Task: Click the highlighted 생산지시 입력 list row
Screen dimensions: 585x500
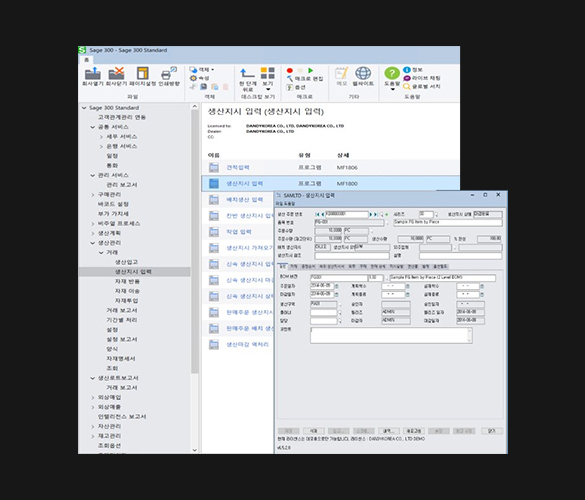Action: [331, 184]
